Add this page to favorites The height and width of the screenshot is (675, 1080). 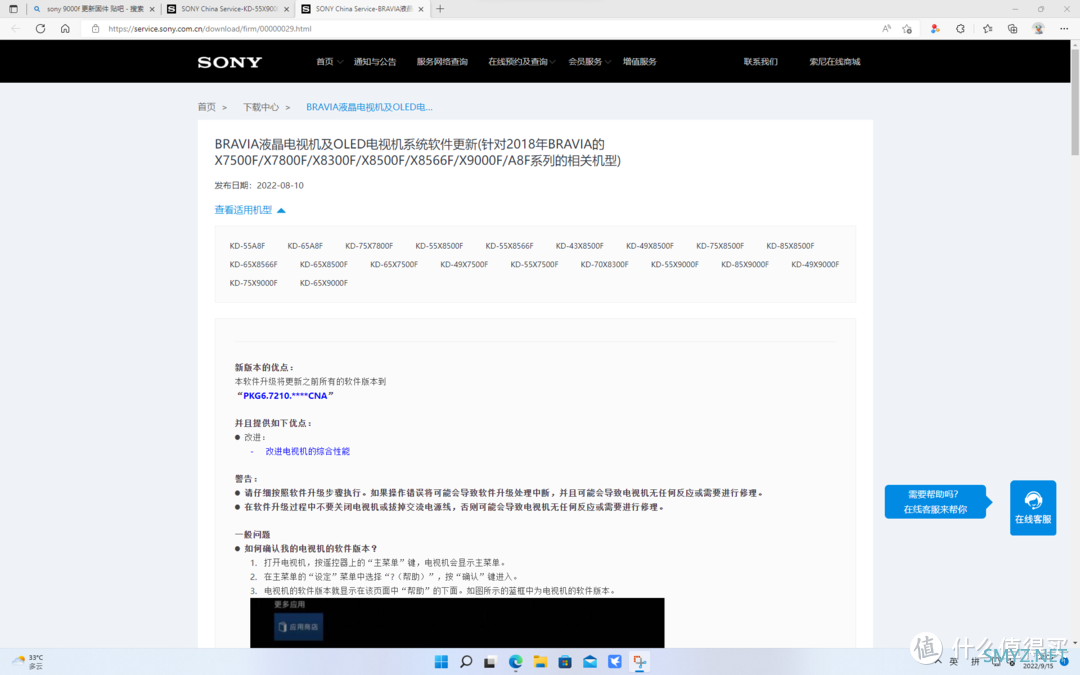click(907, 29)
